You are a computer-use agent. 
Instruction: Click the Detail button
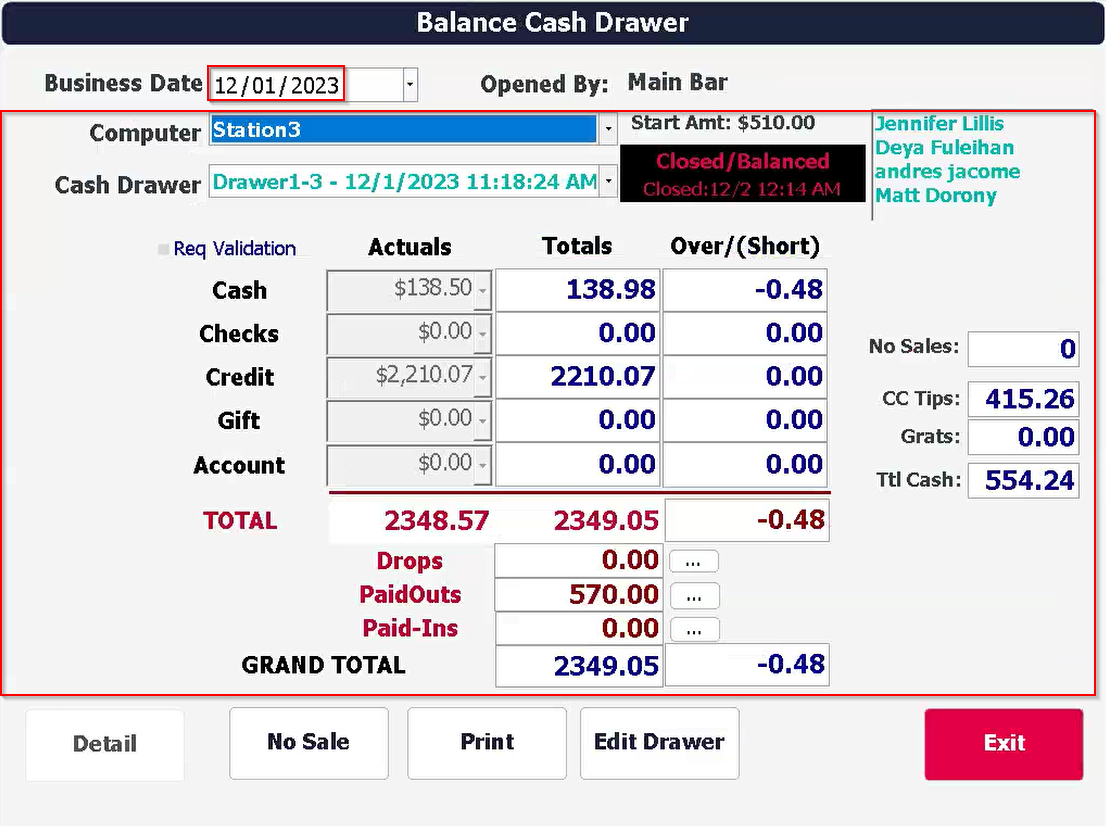coord(105,744)
